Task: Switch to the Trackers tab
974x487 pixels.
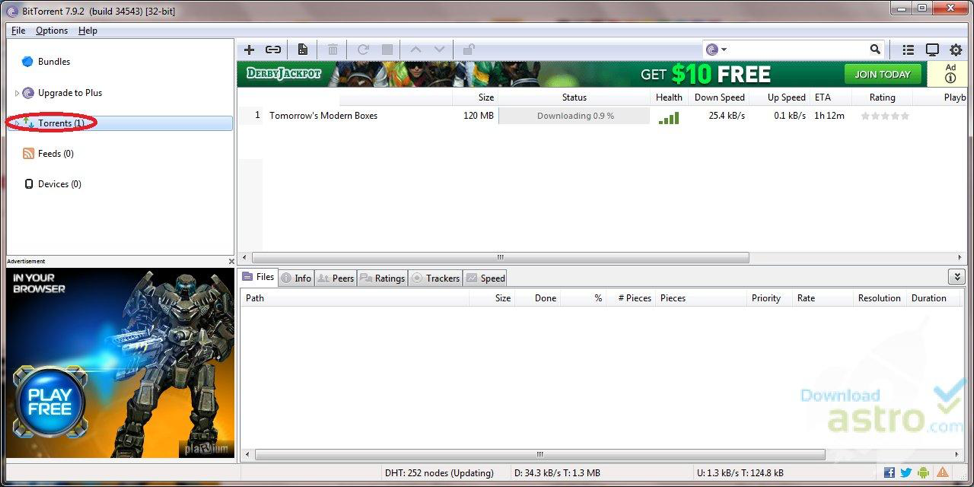Action: pos(435,278)
